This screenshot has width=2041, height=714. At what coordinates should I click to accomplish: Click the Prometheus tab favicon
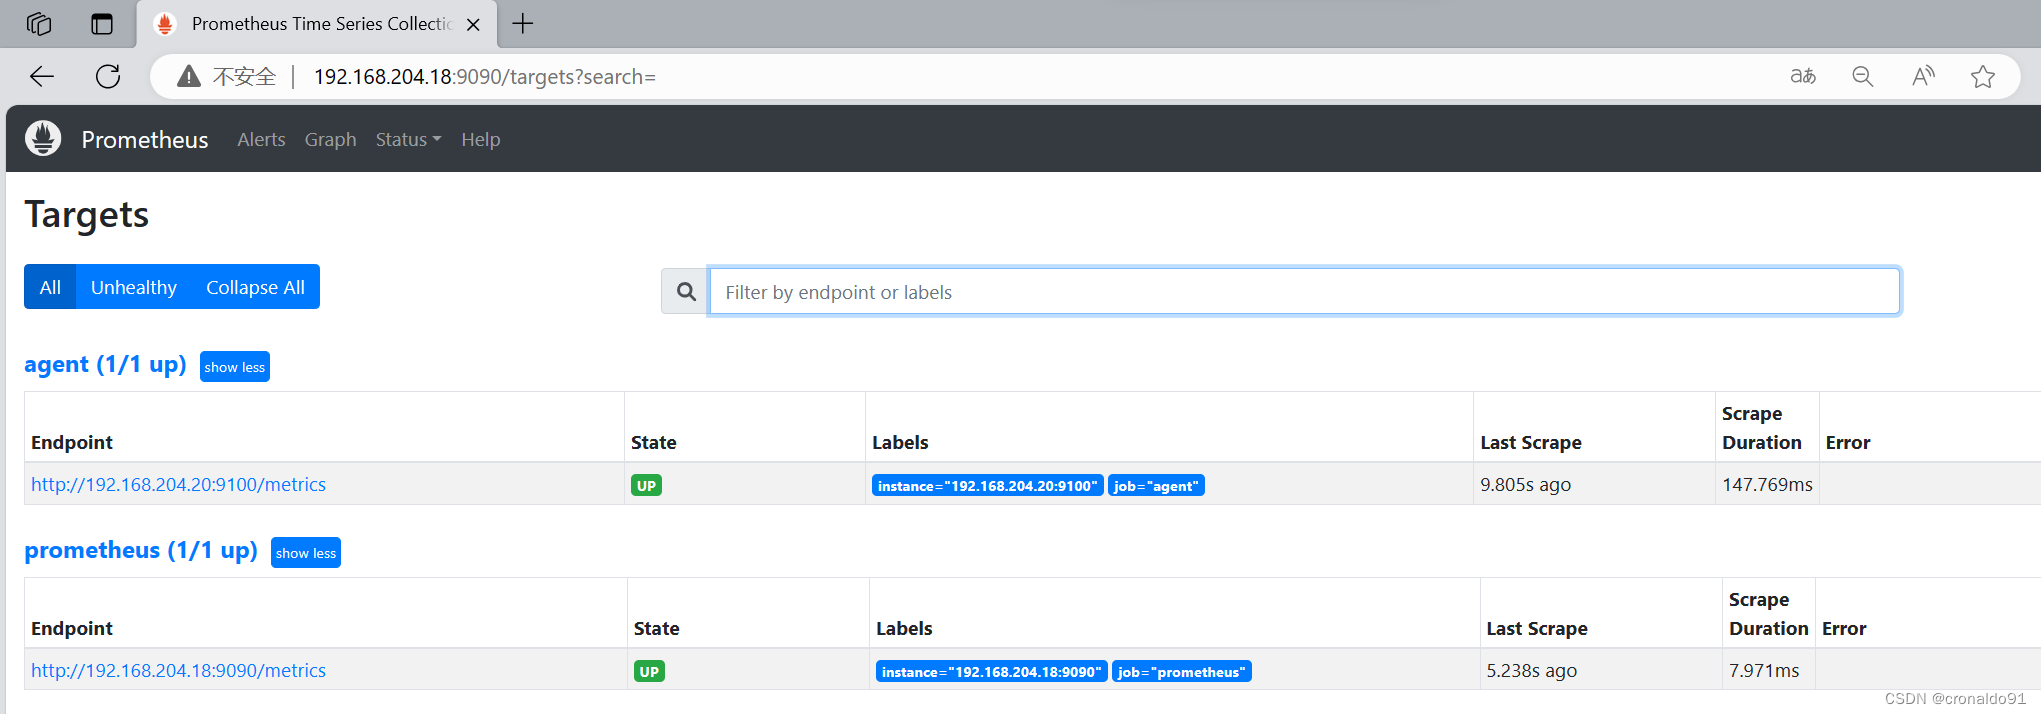pos(165,24)
